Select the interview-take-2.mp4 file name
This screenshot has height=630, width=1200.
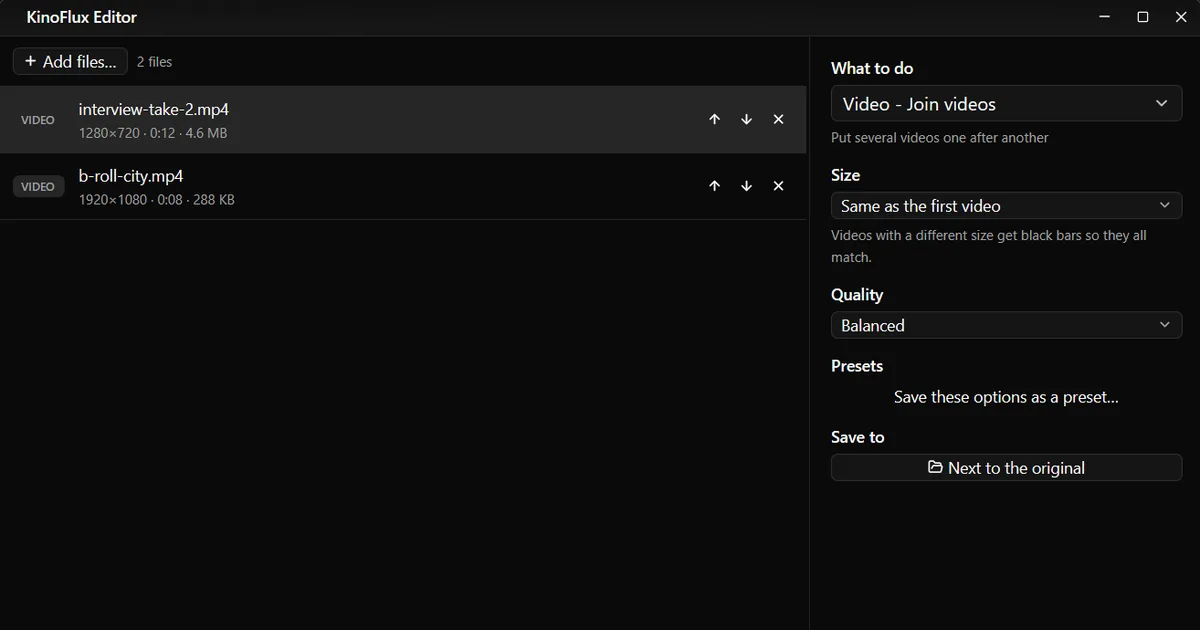(154, 109)
